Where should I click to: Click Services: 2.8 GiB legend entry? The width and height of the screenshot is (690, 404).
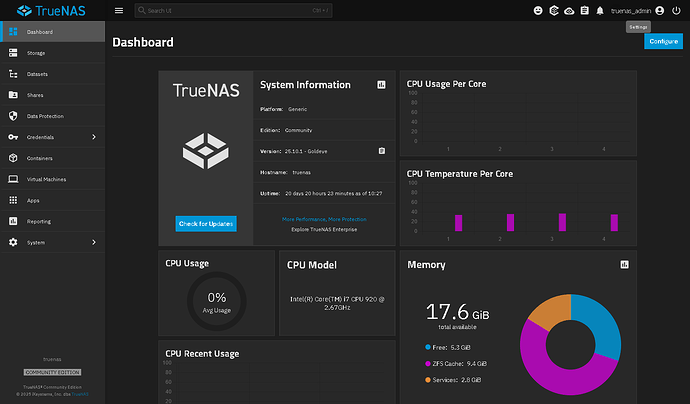pyautogui.click(x=453, y=380)
